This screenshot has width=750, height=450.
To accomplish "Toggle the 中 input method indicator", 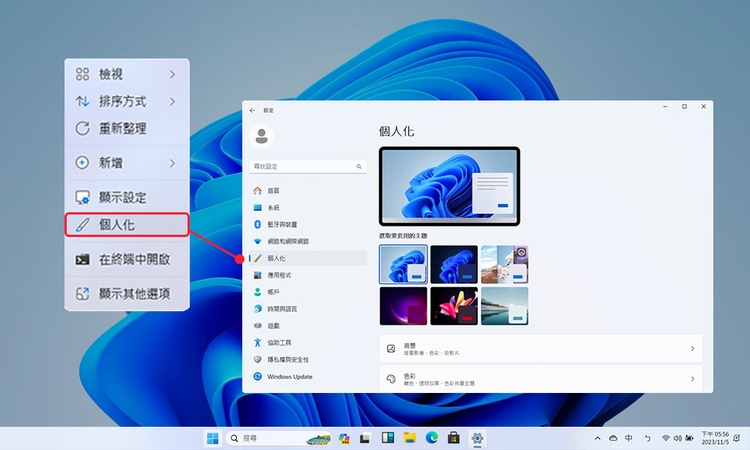I will coord(629,438).
